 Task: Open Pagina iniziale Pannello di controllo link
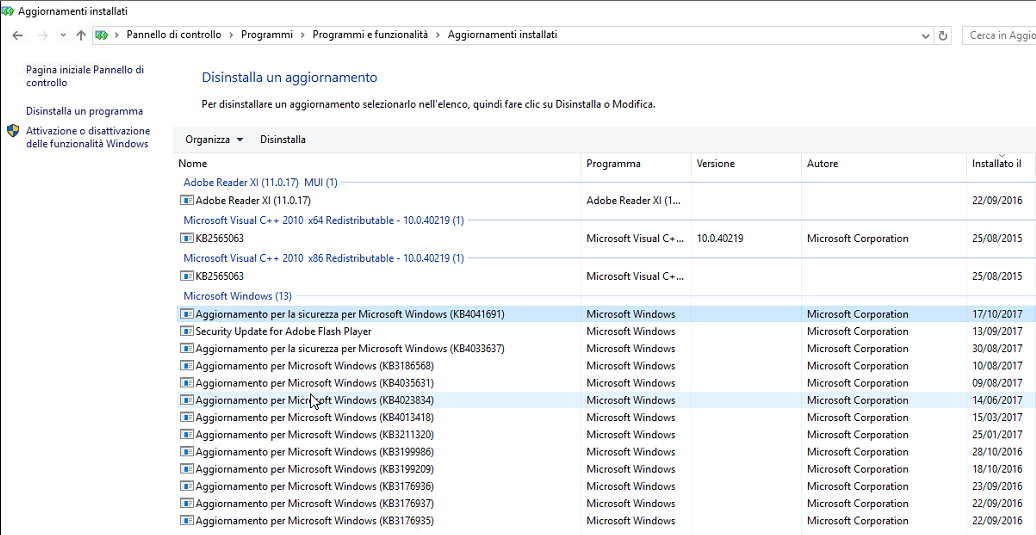click(85, 76)
